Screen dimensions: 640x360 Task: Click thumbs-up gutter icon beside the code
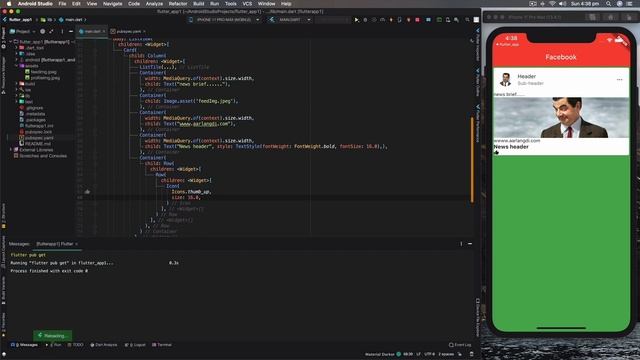87,191
